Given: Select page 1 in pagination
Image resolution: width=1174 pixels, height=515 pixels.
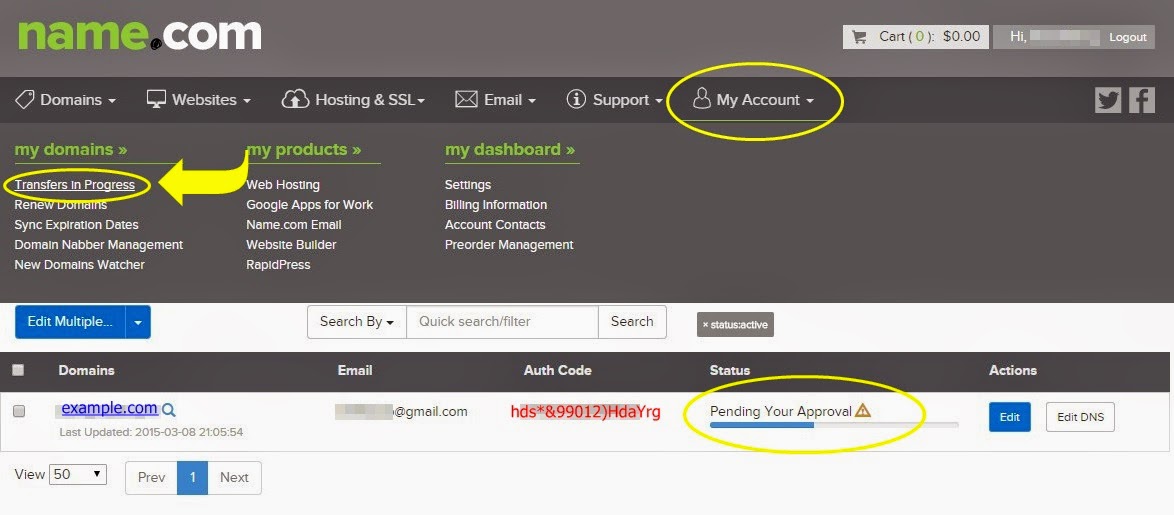Looking at the screenshot, I should pos(192,478).
